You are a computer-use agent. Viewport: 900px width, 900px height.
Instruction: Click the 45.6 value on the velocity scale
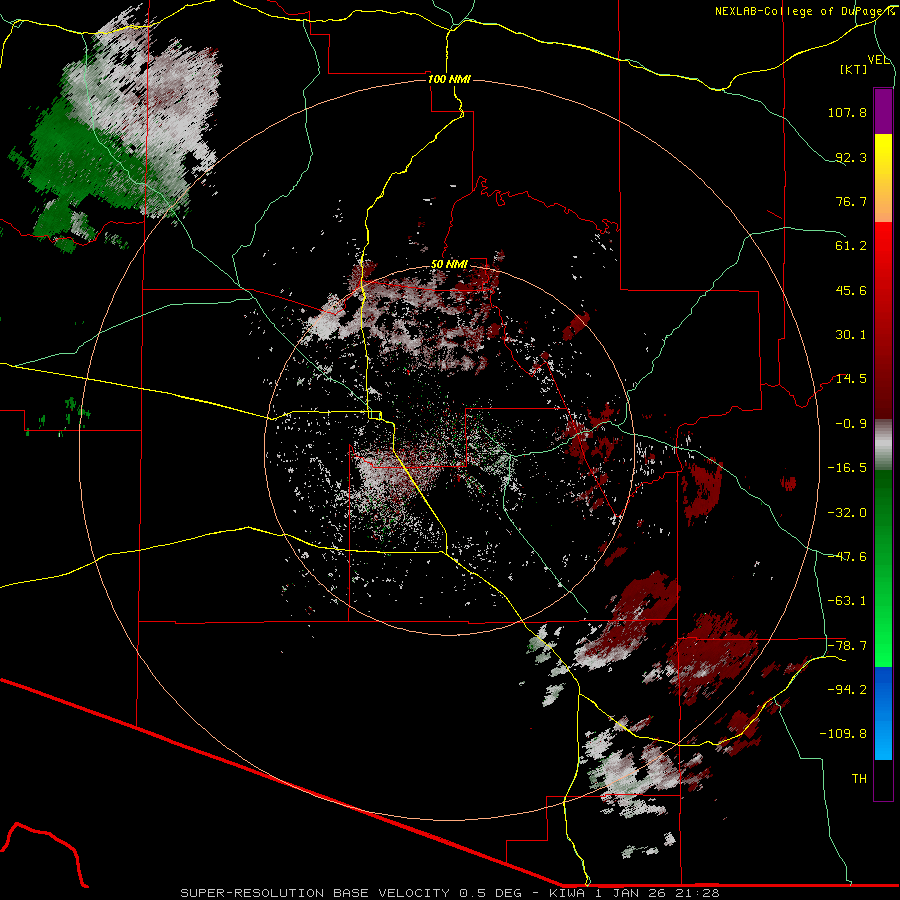click(x=851, y=290)
